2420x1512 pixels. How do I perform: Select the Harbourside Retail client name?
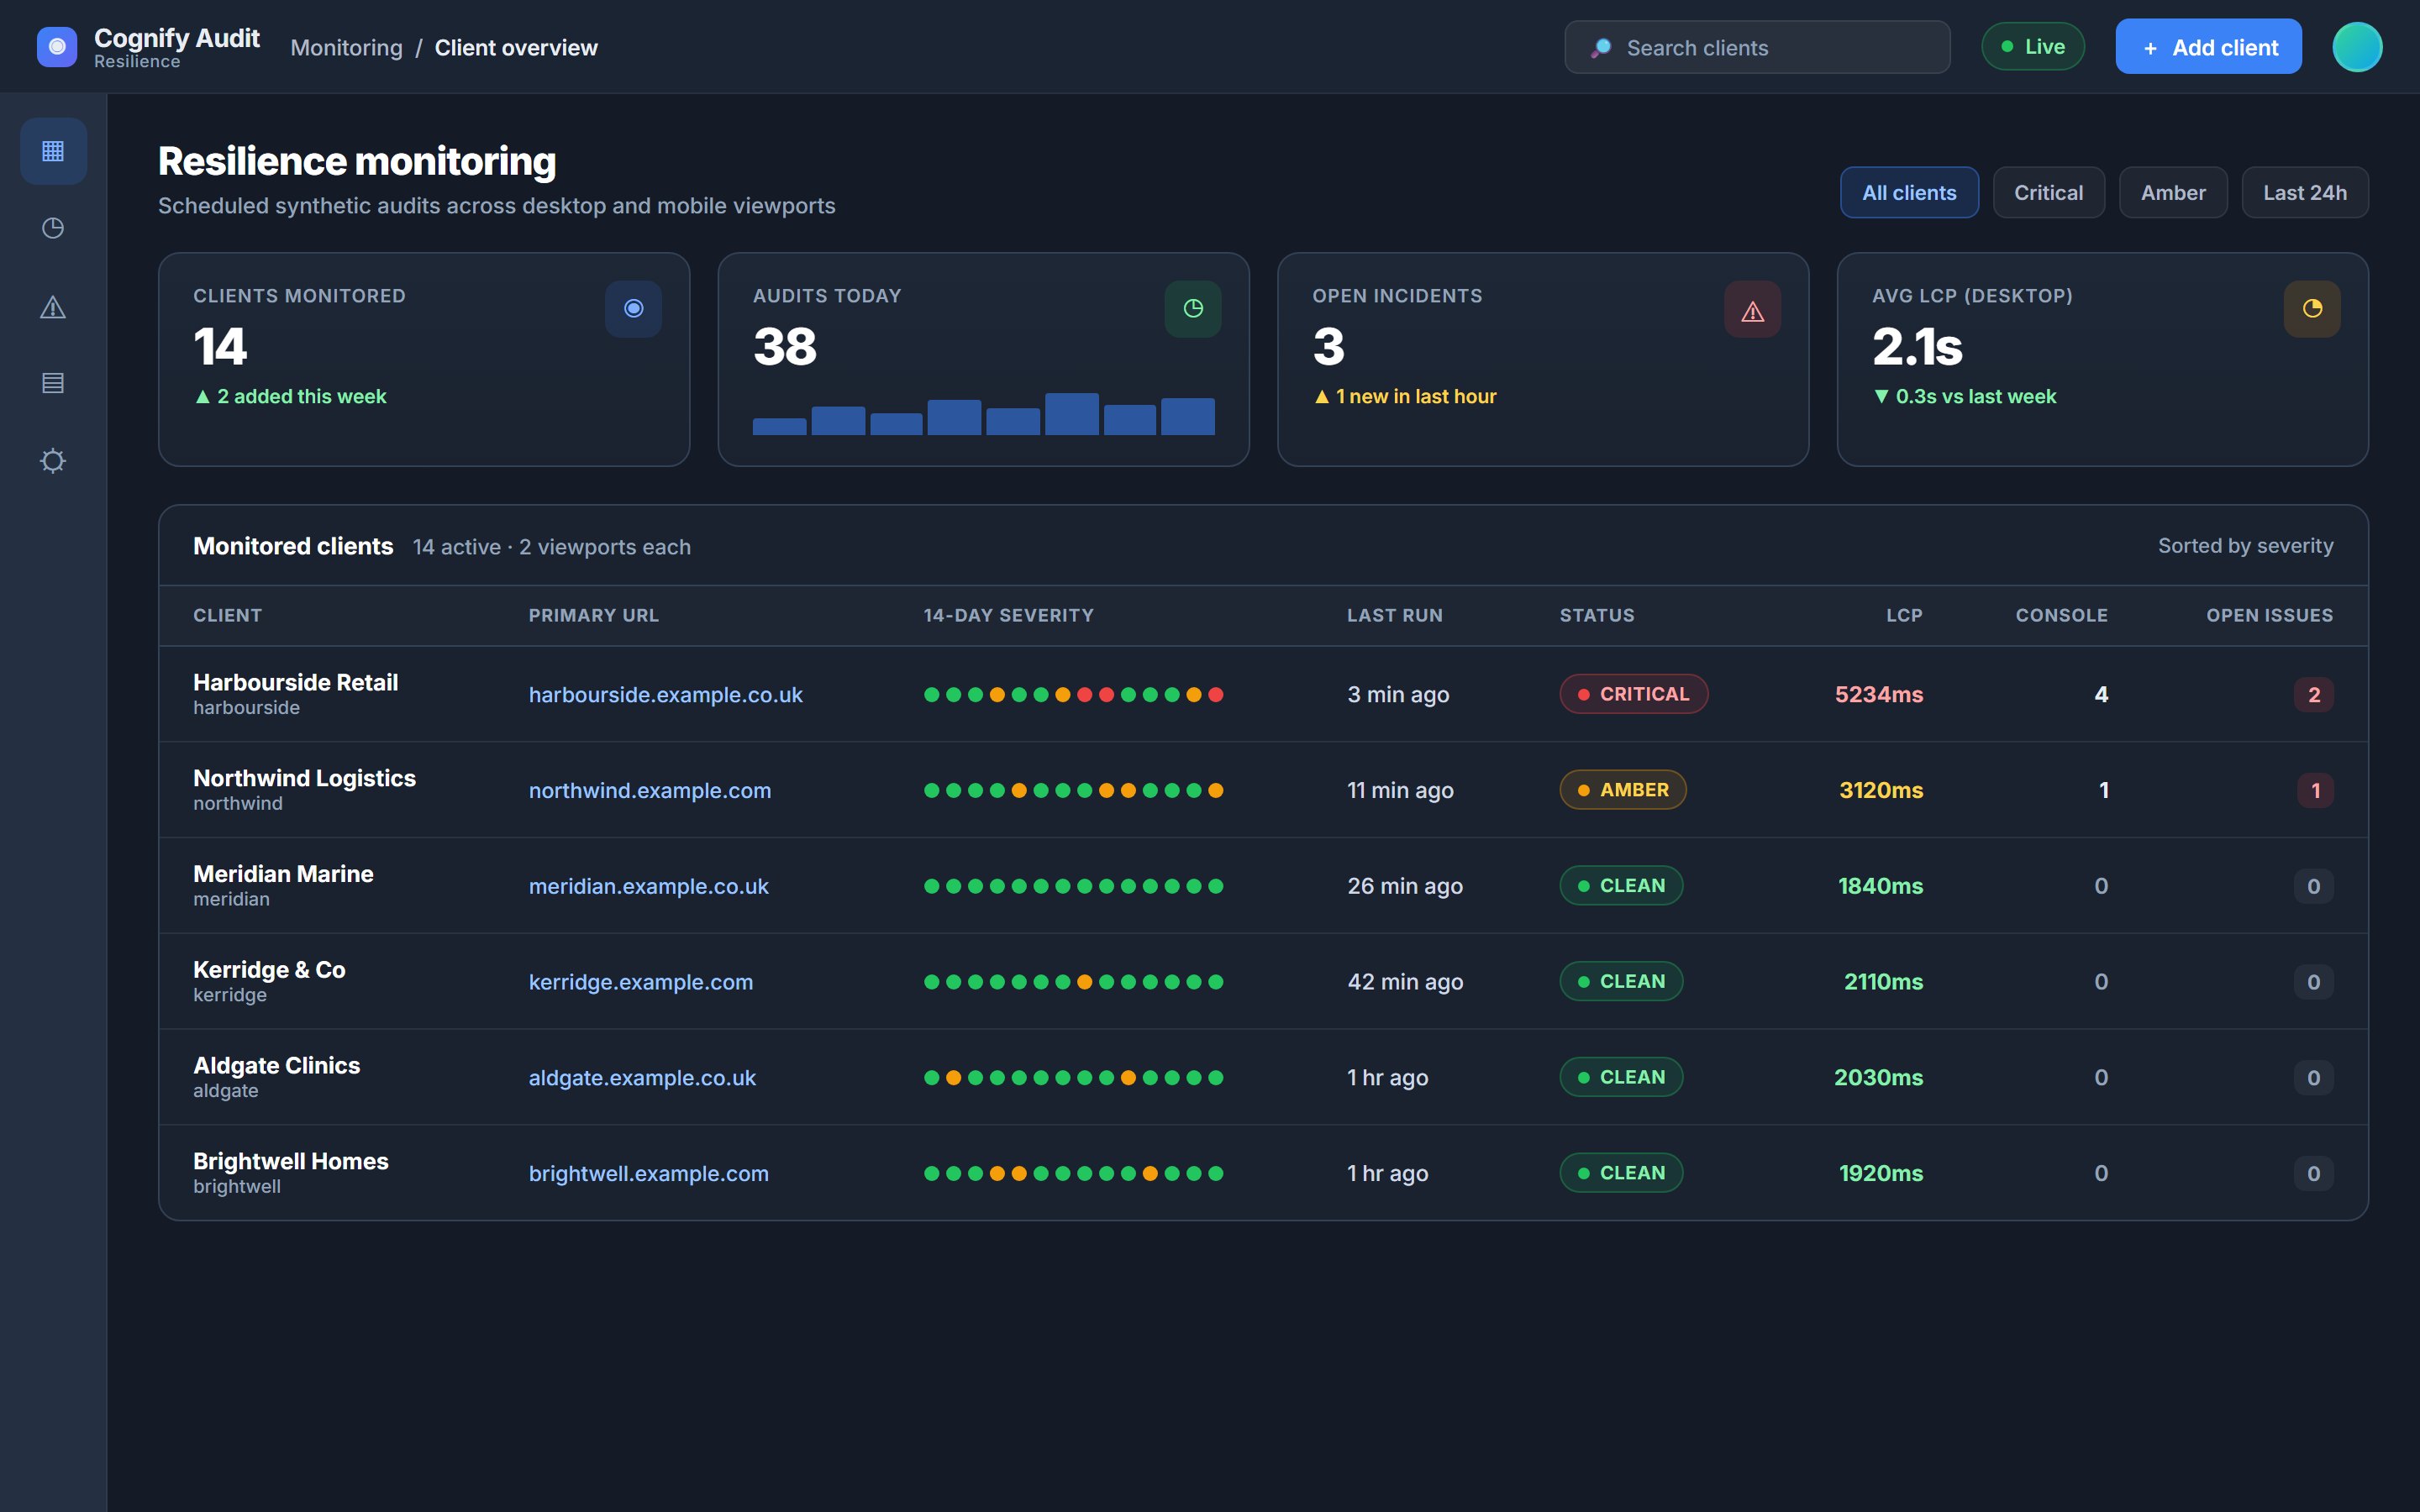pyautogui.click(x=295, y=682)
